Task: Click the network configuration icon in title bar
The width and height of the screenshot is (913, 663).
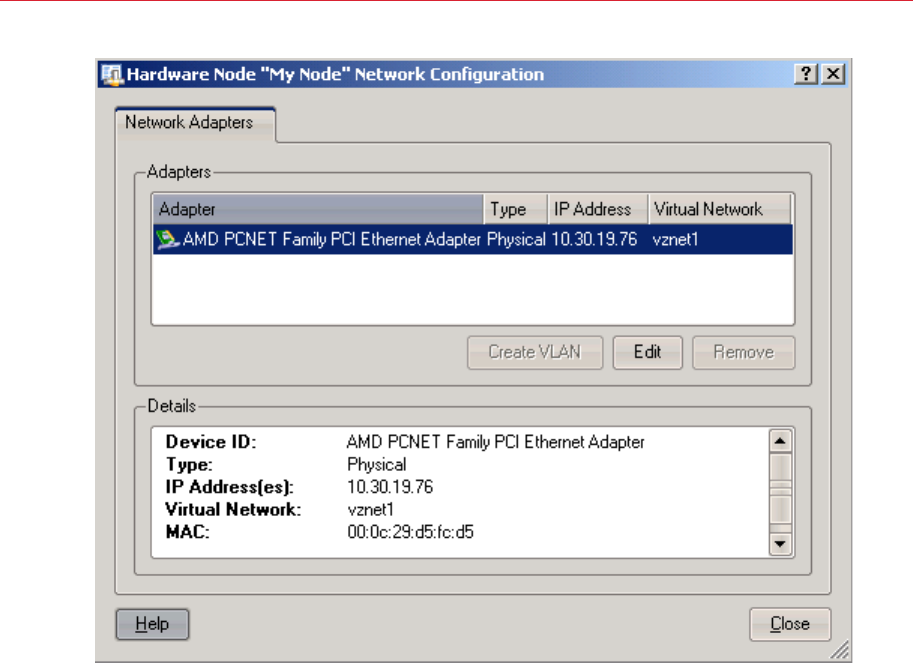Action: [112, 75]
